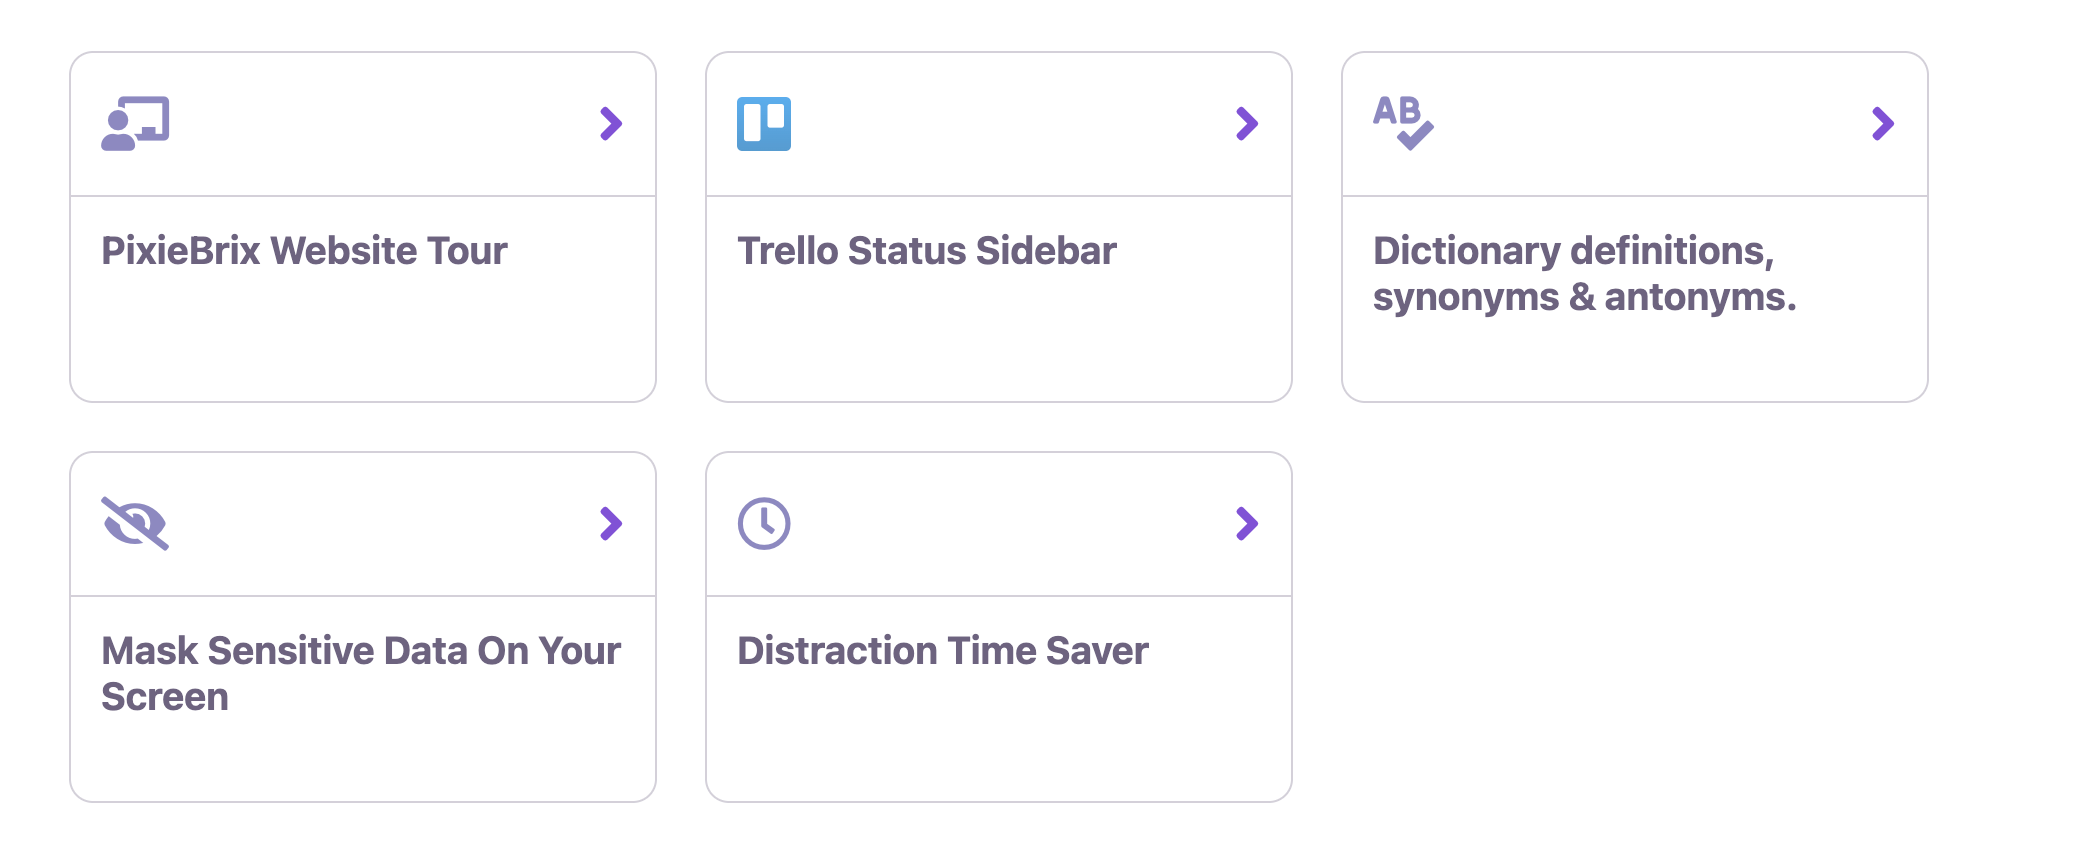Open the PixieBrix Website Tour title
Image resolution: width=2078 pixels, height=844 pixels.
[x=304, y=251]
